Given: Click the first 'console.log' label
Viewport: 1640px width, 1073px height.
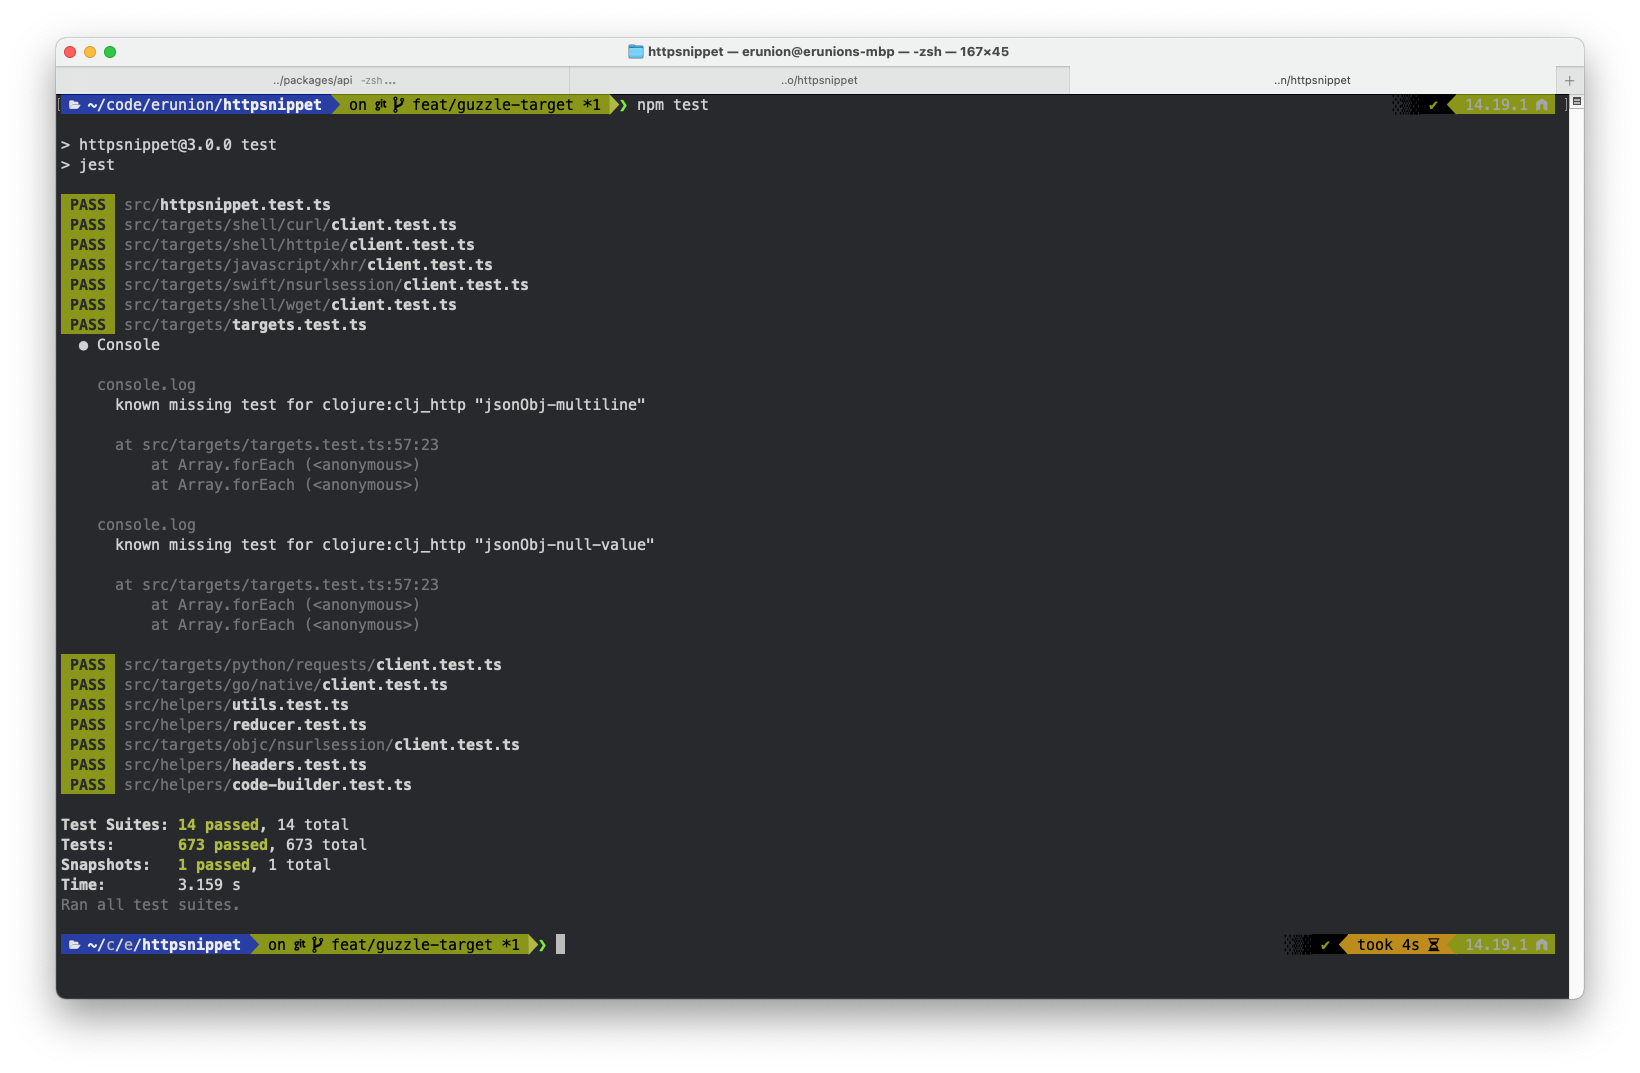Looking at the screenshot, I should click(x=146, y=385).
